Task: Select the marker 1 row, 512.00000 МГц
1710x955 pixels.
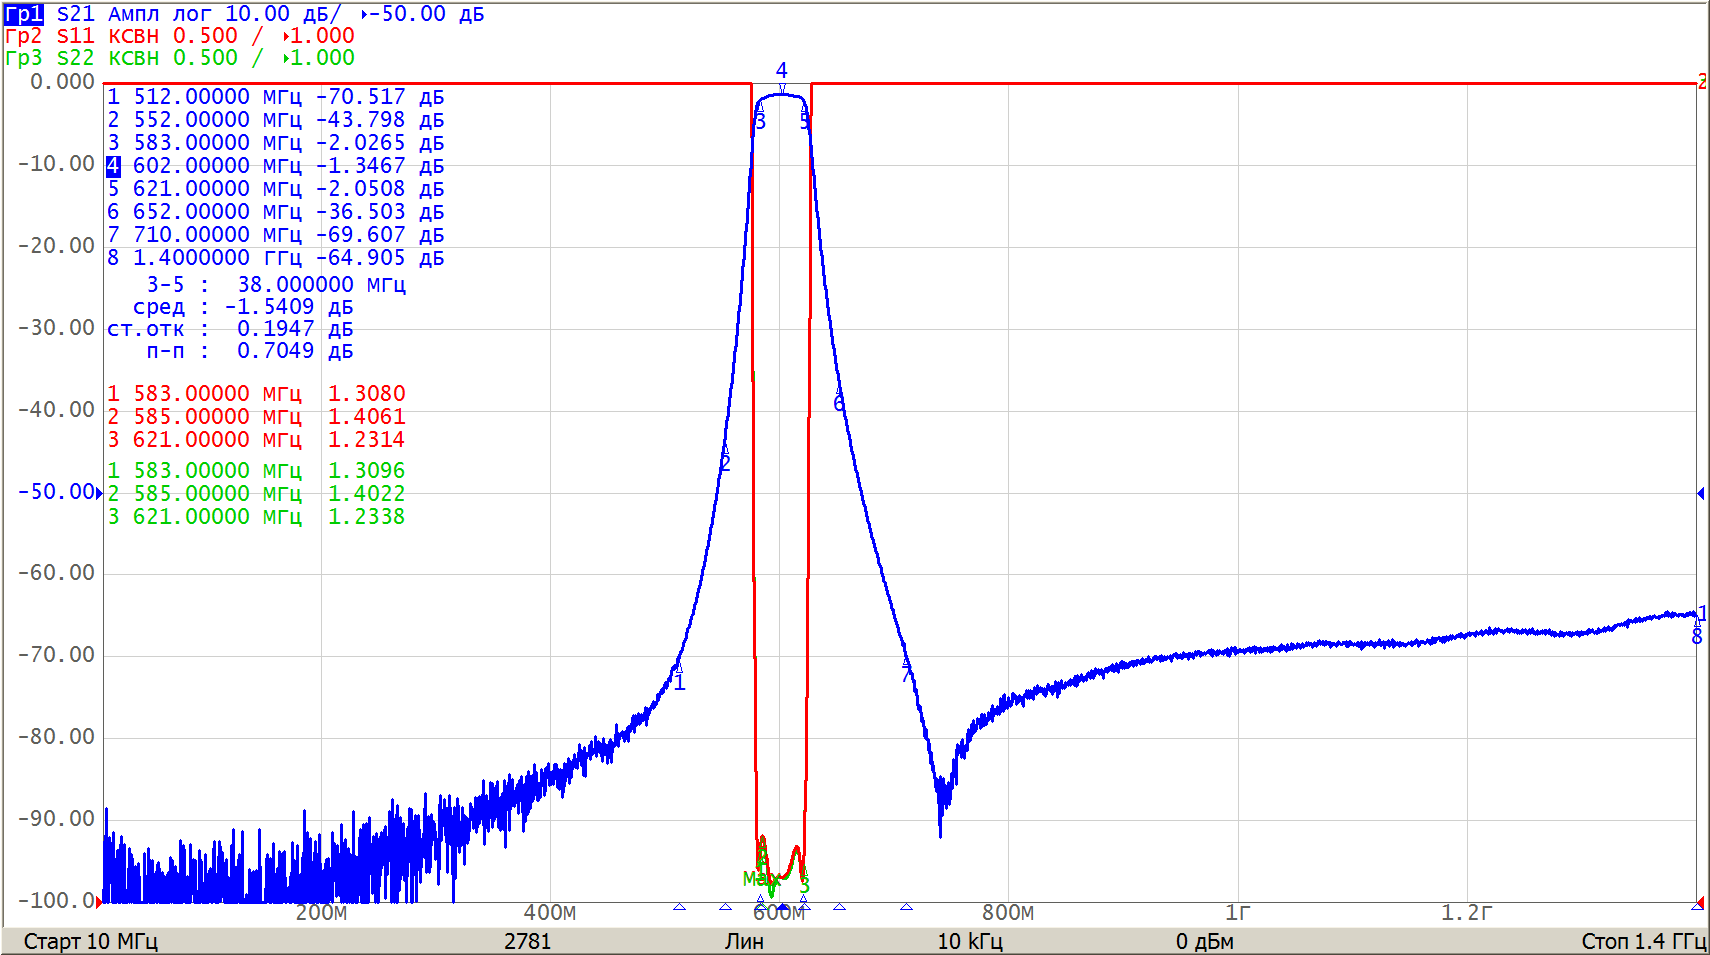Action: coord(275,97)
